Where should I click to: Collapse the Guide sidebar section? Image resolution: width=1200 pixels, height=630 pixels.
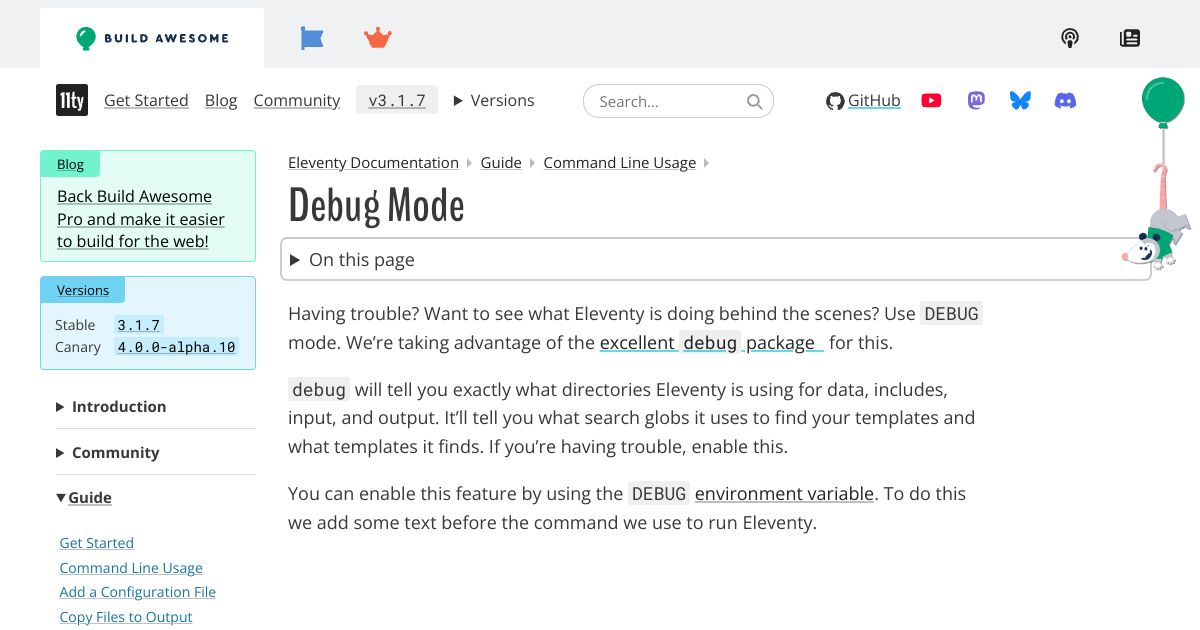tap(84, 497)
